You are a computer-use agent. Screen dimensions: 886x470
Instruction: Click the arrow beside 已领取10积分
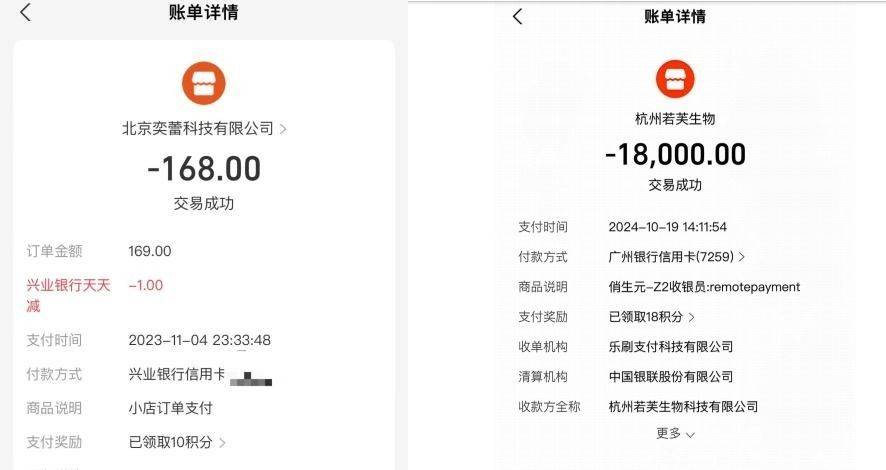pyautogui.click(x=222, y=442)
